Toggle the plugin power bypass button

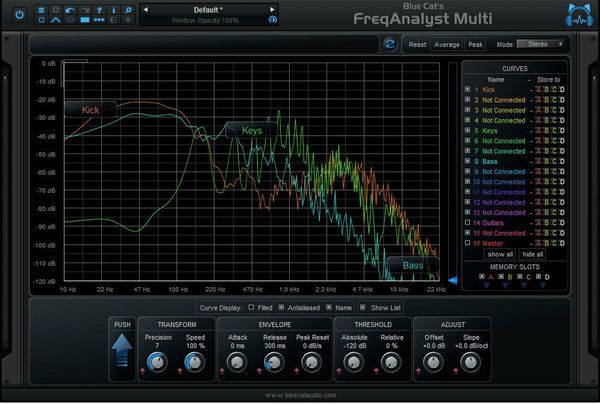(20, 15)
